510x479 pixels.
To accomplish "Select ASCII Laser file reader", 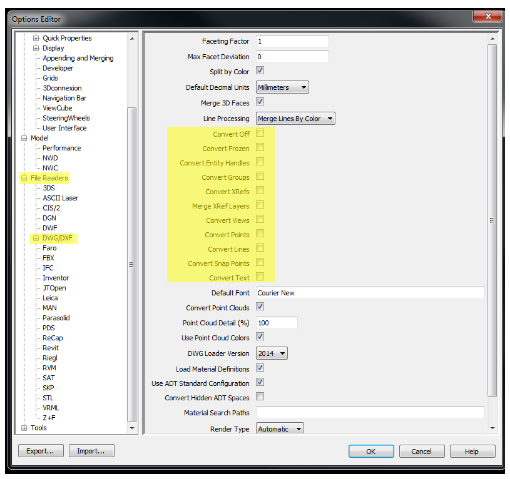I will [60, 198].
